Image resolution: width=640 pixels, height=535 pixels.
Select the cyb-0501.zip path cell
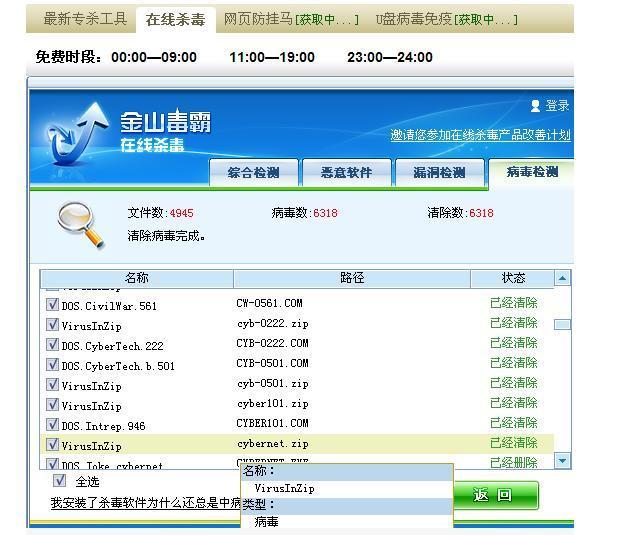click(273, 384)
